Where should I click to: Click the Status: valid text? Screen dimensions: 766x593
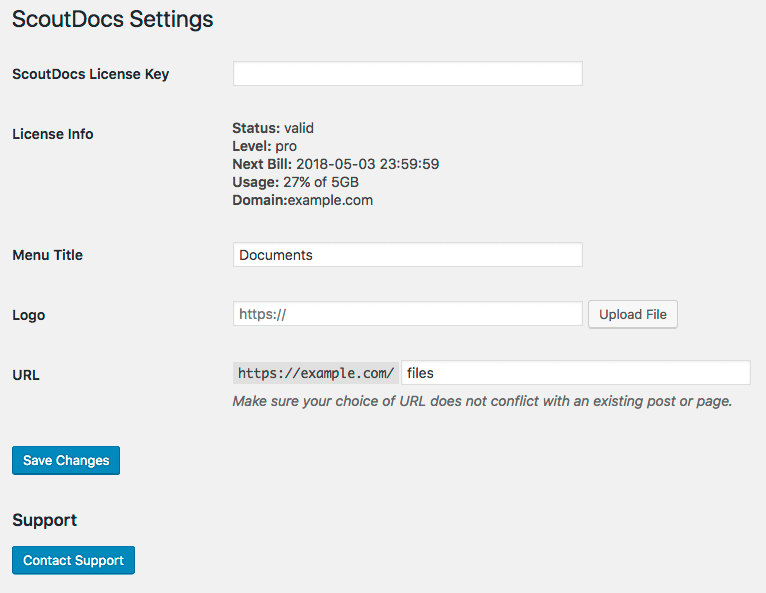click(x=273, y=128)
